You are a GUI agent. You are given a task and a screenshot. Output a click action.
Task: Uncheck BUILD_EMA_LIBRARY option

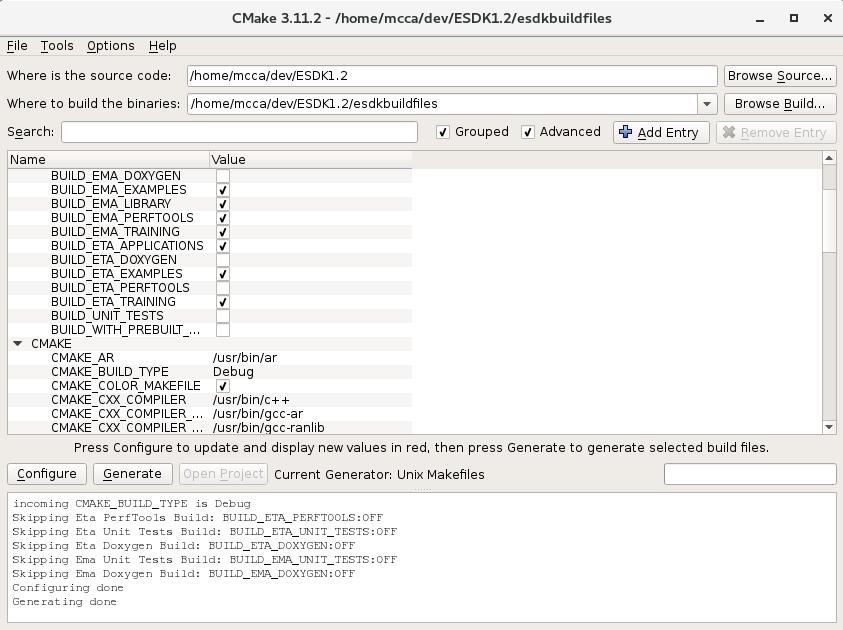click(223, 204)
